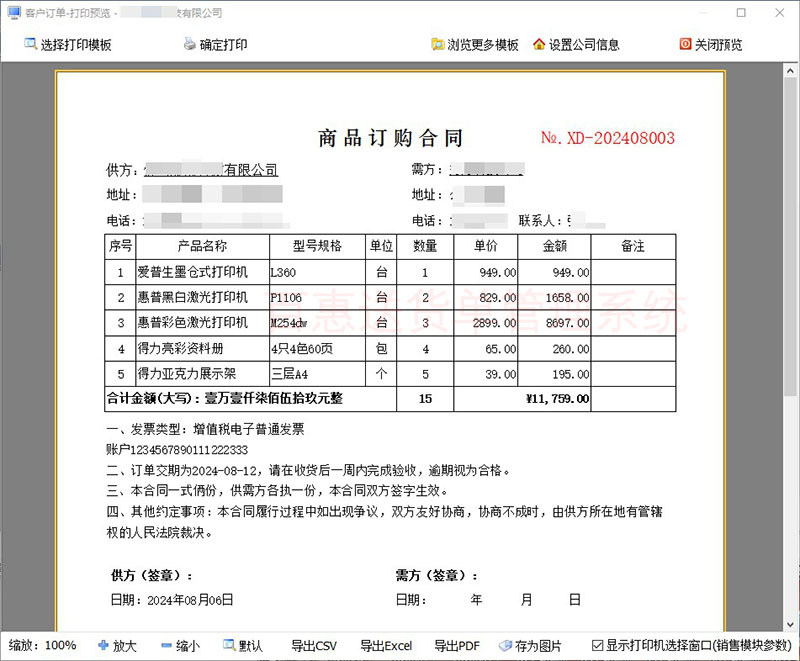Click the 合计金额(大写) total row text
Screen dimensions: 800x661
pyautogui.click(x=224, y=399)
